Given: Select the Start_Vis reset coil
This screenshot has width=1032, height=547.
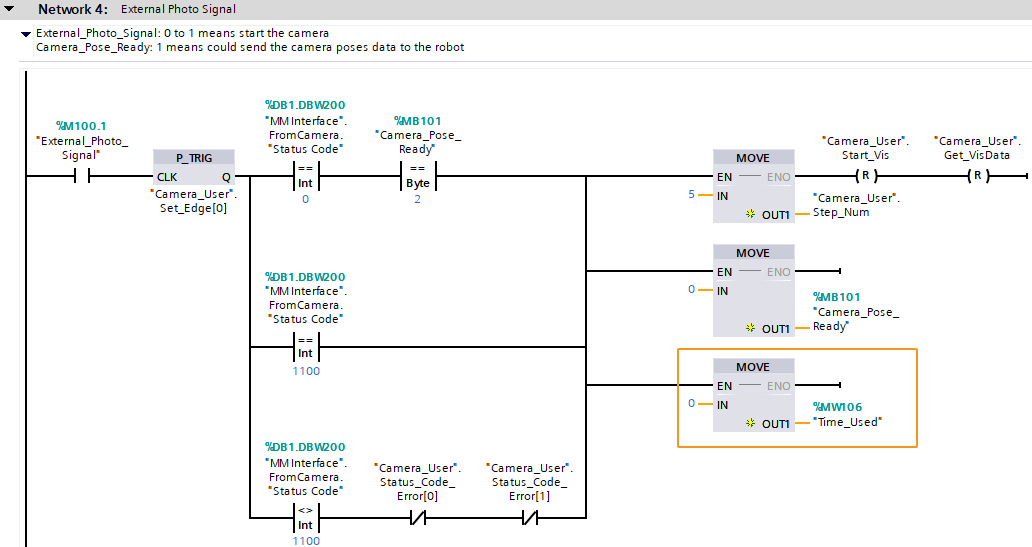Looking at the screenshot, I should click(x=864, y=177).
